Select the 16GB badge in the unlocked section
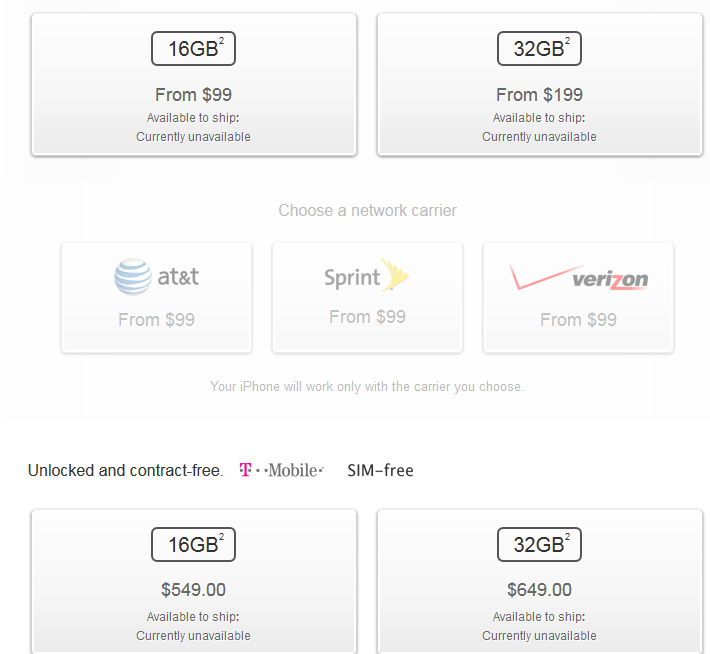Image resolution: width=710 pixels, height=654 pixels. coord(193,544)
